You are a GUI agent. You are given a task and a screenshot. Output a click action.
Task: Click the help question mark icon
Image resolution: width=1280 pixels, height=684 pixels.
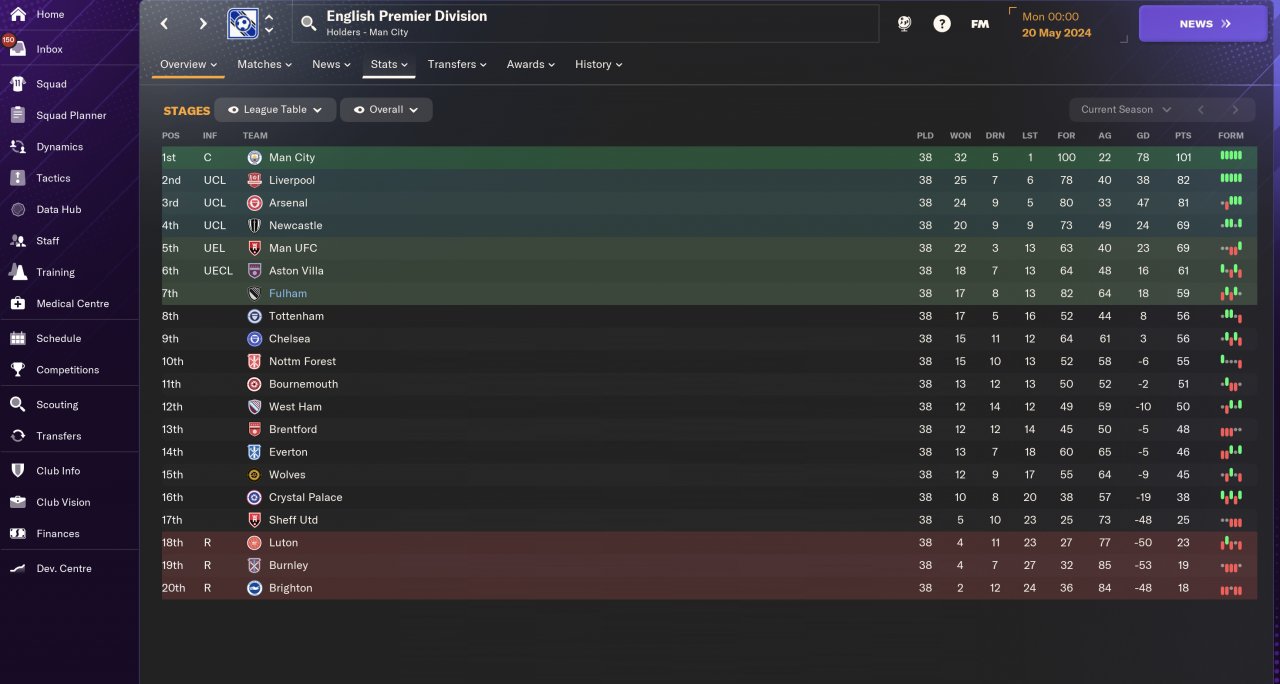(942, 23)
